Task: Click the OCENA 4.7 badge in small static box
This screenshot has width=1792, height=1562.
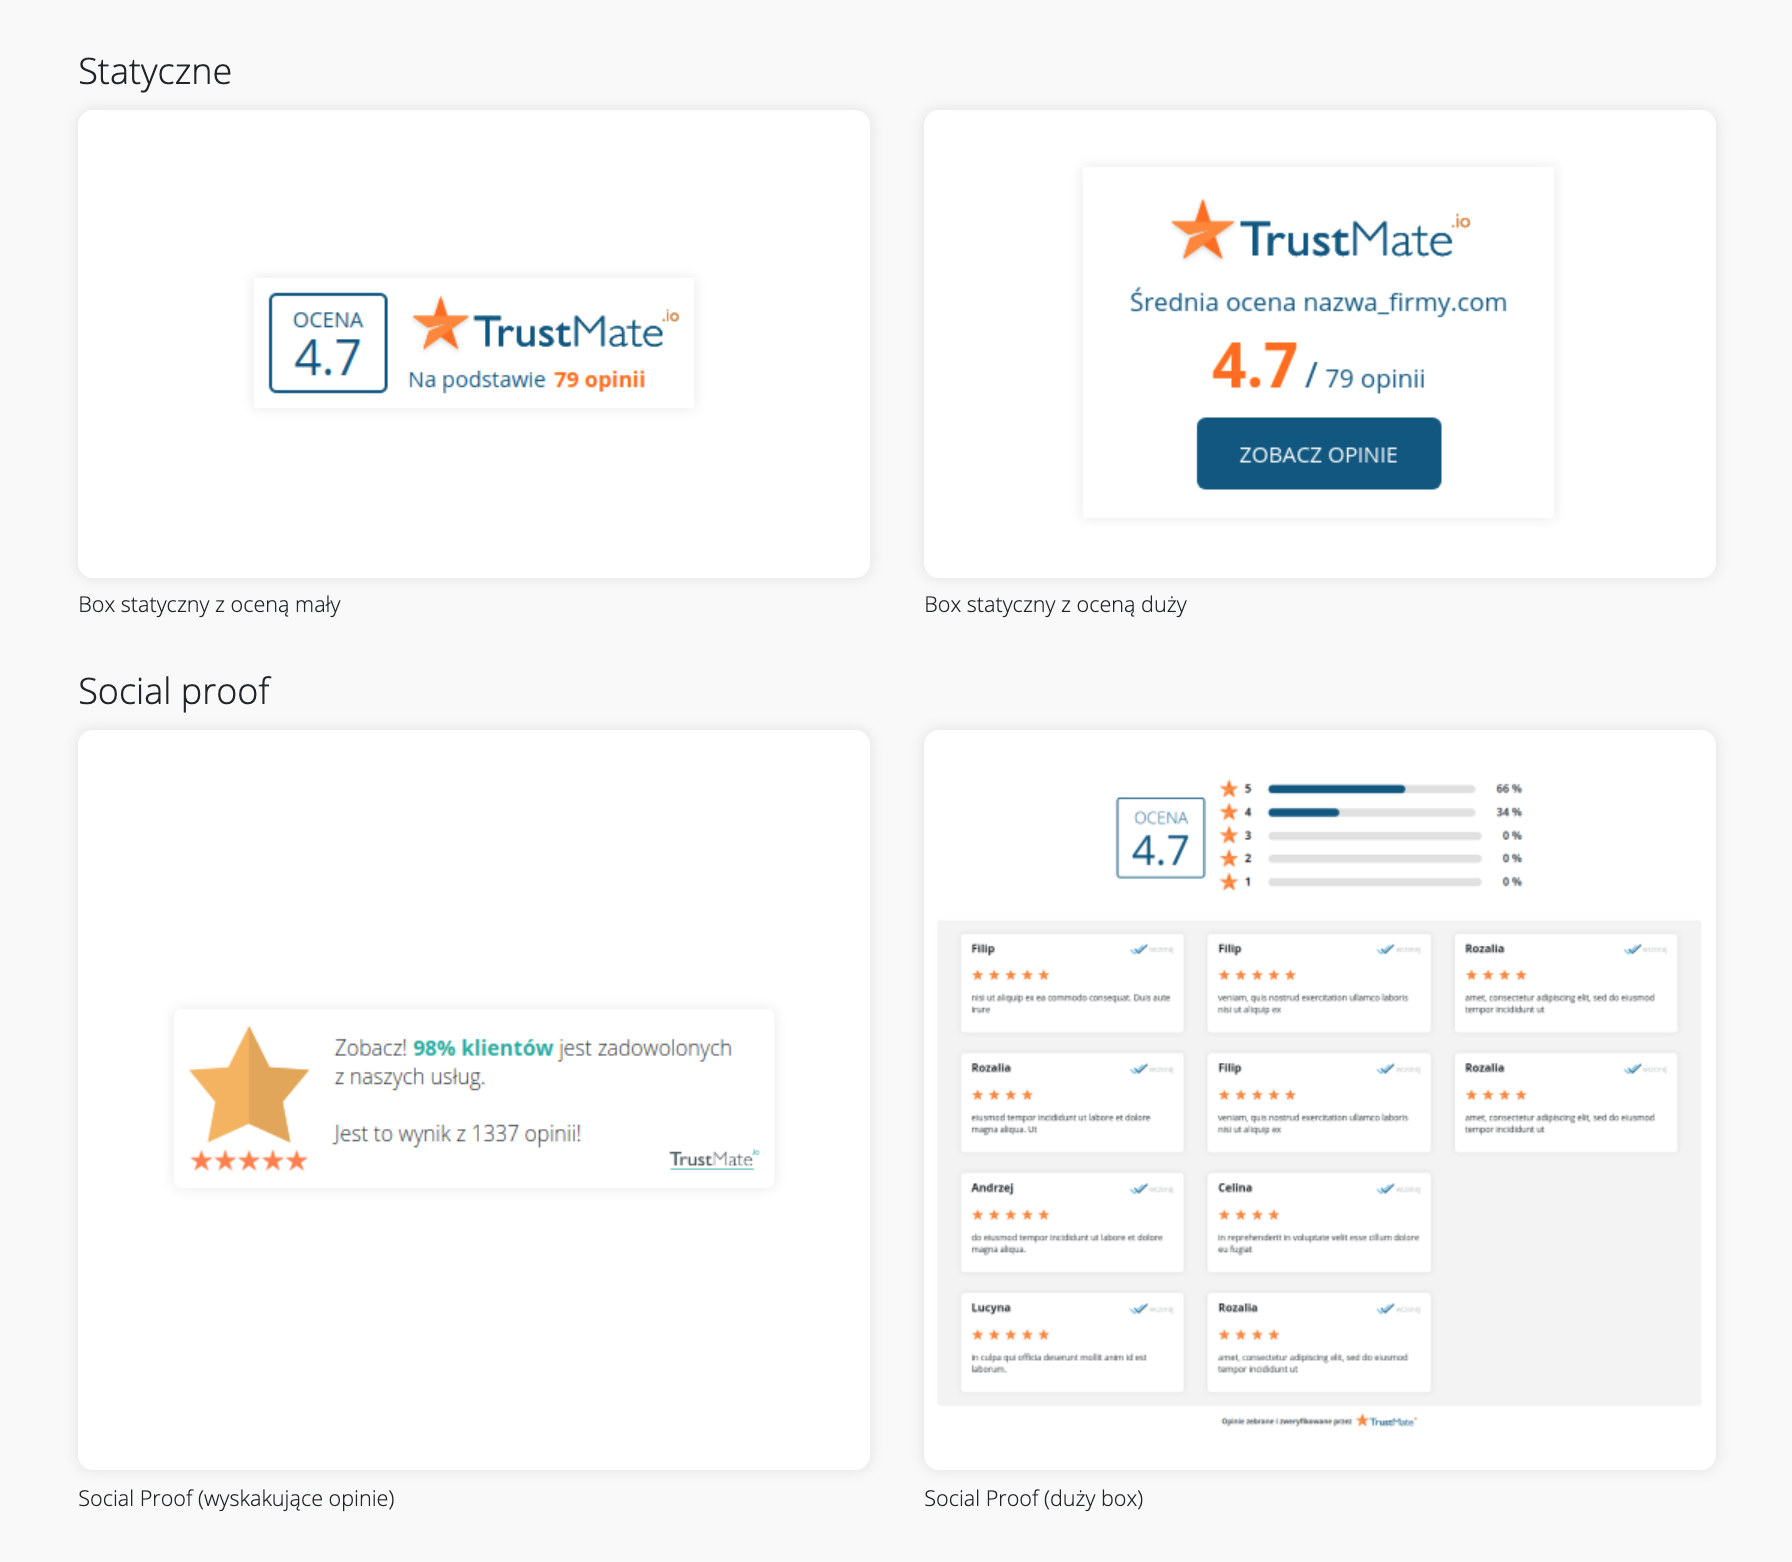Action: point(328,343)
